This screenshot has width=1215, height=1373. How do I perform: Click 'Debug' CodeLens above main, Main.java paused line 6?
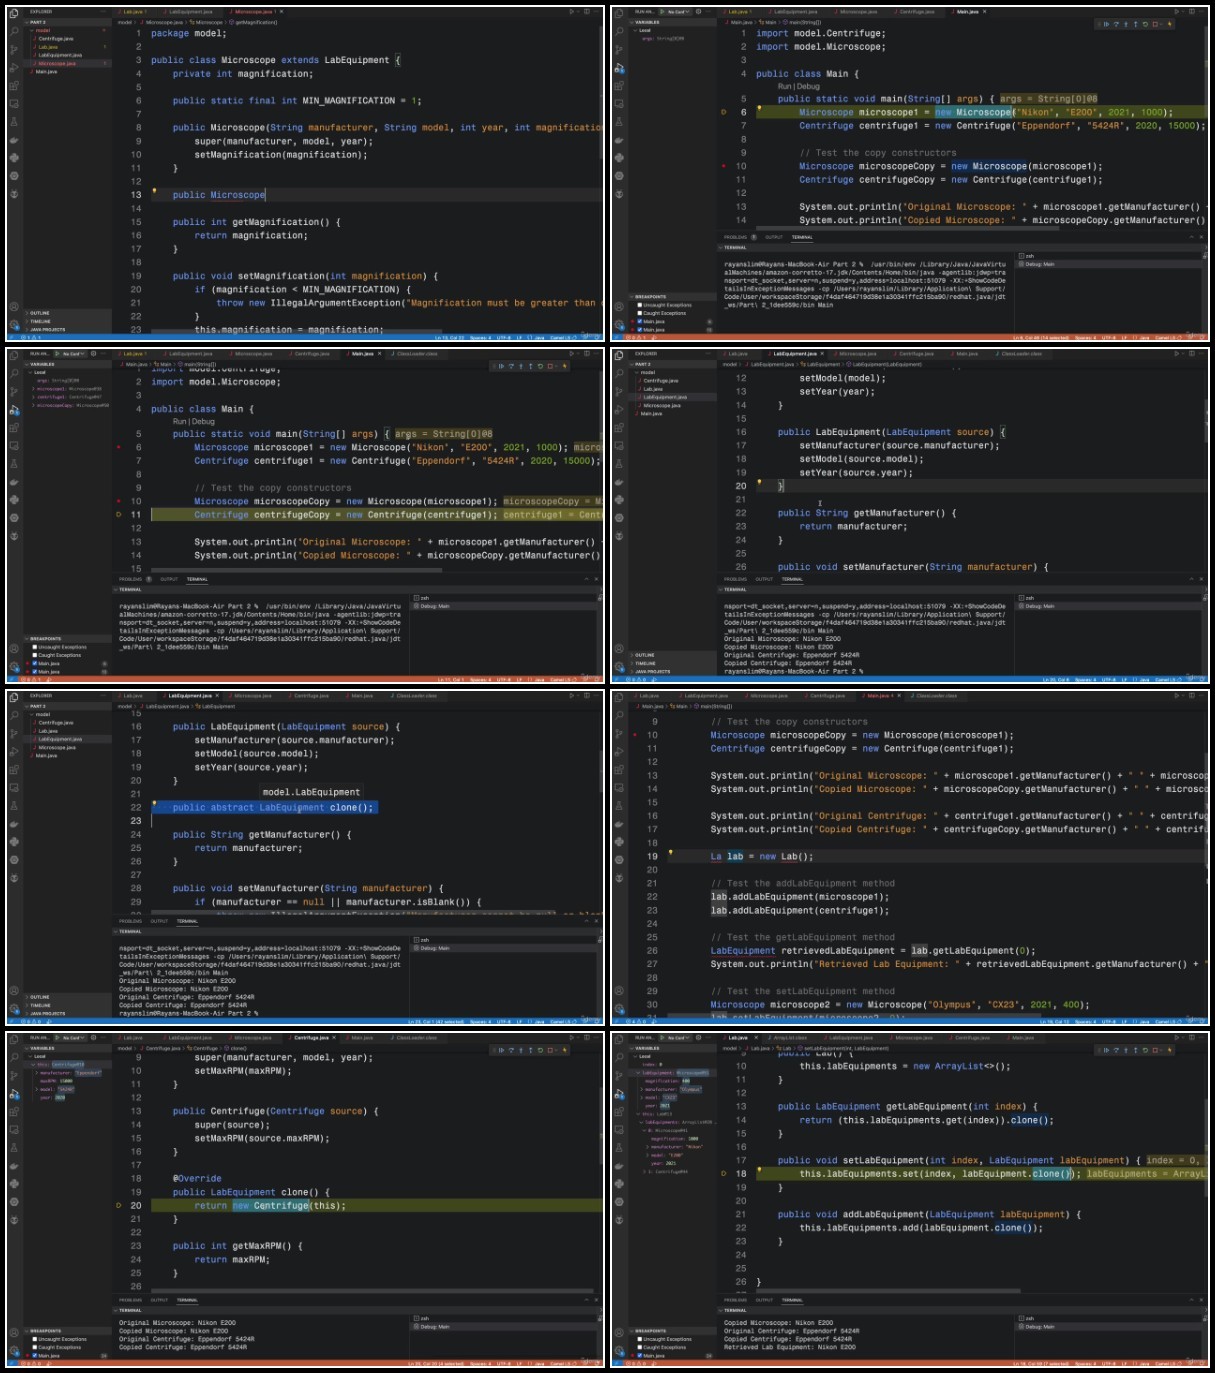click(x=808, y=86)
